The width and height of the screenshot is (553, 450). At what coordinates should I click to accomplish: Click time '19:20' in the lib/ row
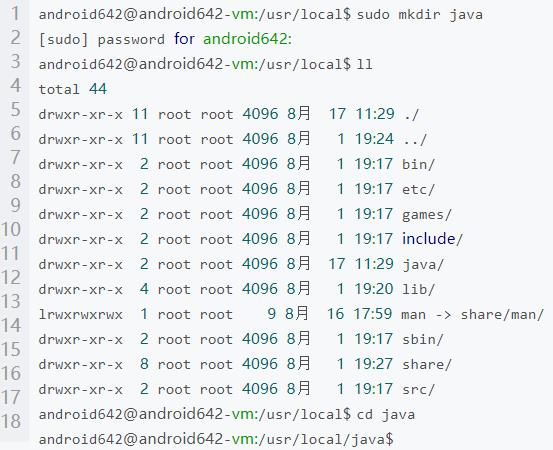pos(374,289)
